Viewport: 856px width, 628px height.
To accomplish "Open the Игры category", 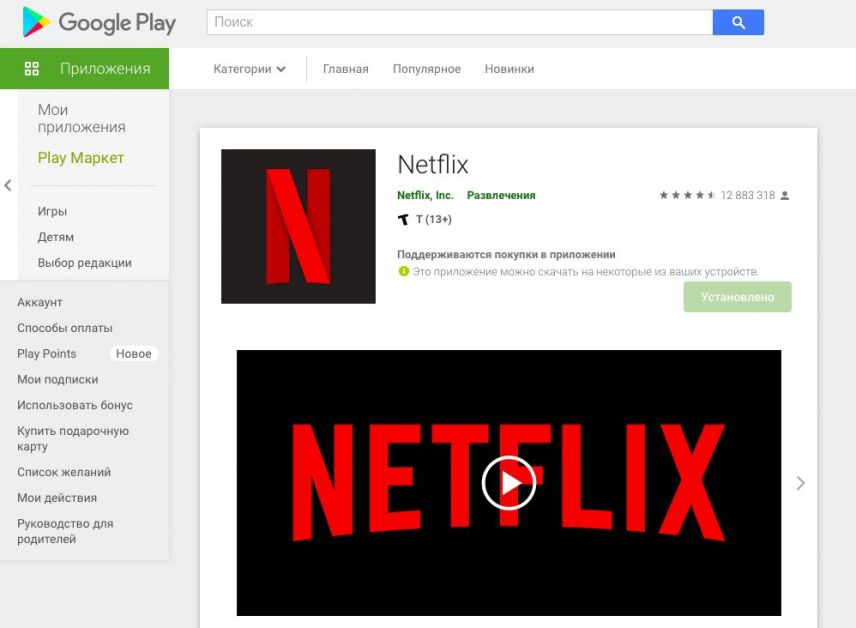I will click(52, 211).
